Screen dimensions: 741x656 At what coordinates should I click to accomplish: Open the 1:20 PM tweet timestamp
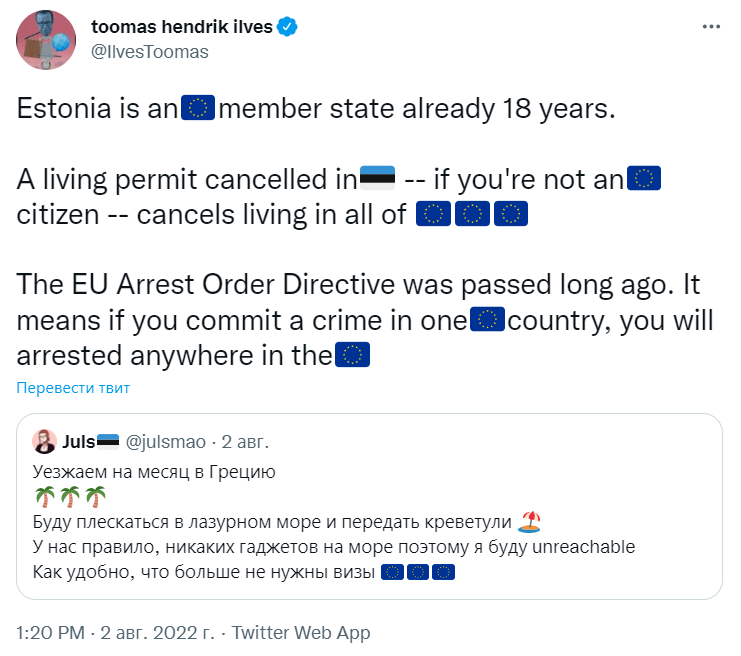pos(50,632)
